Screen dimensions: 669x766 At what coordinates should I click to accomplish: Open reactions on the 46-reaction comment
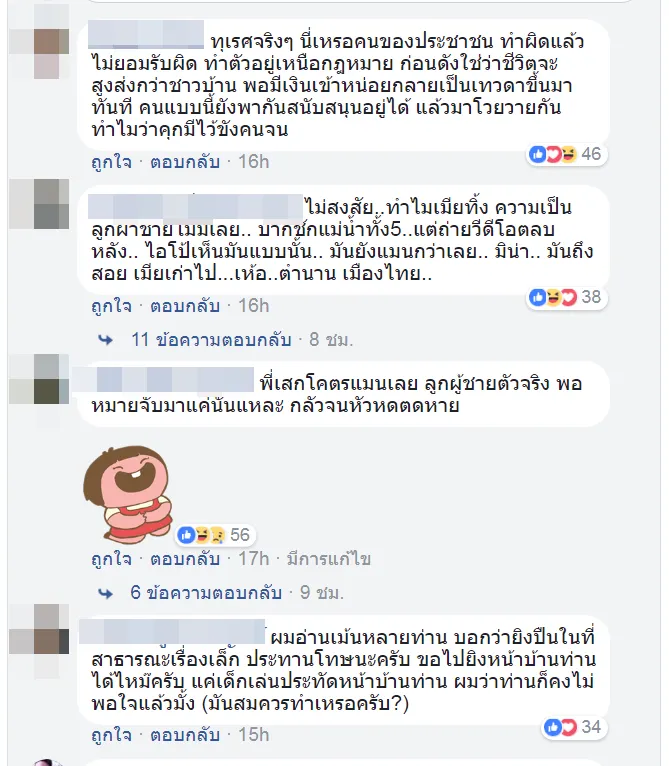click(566, 154)
